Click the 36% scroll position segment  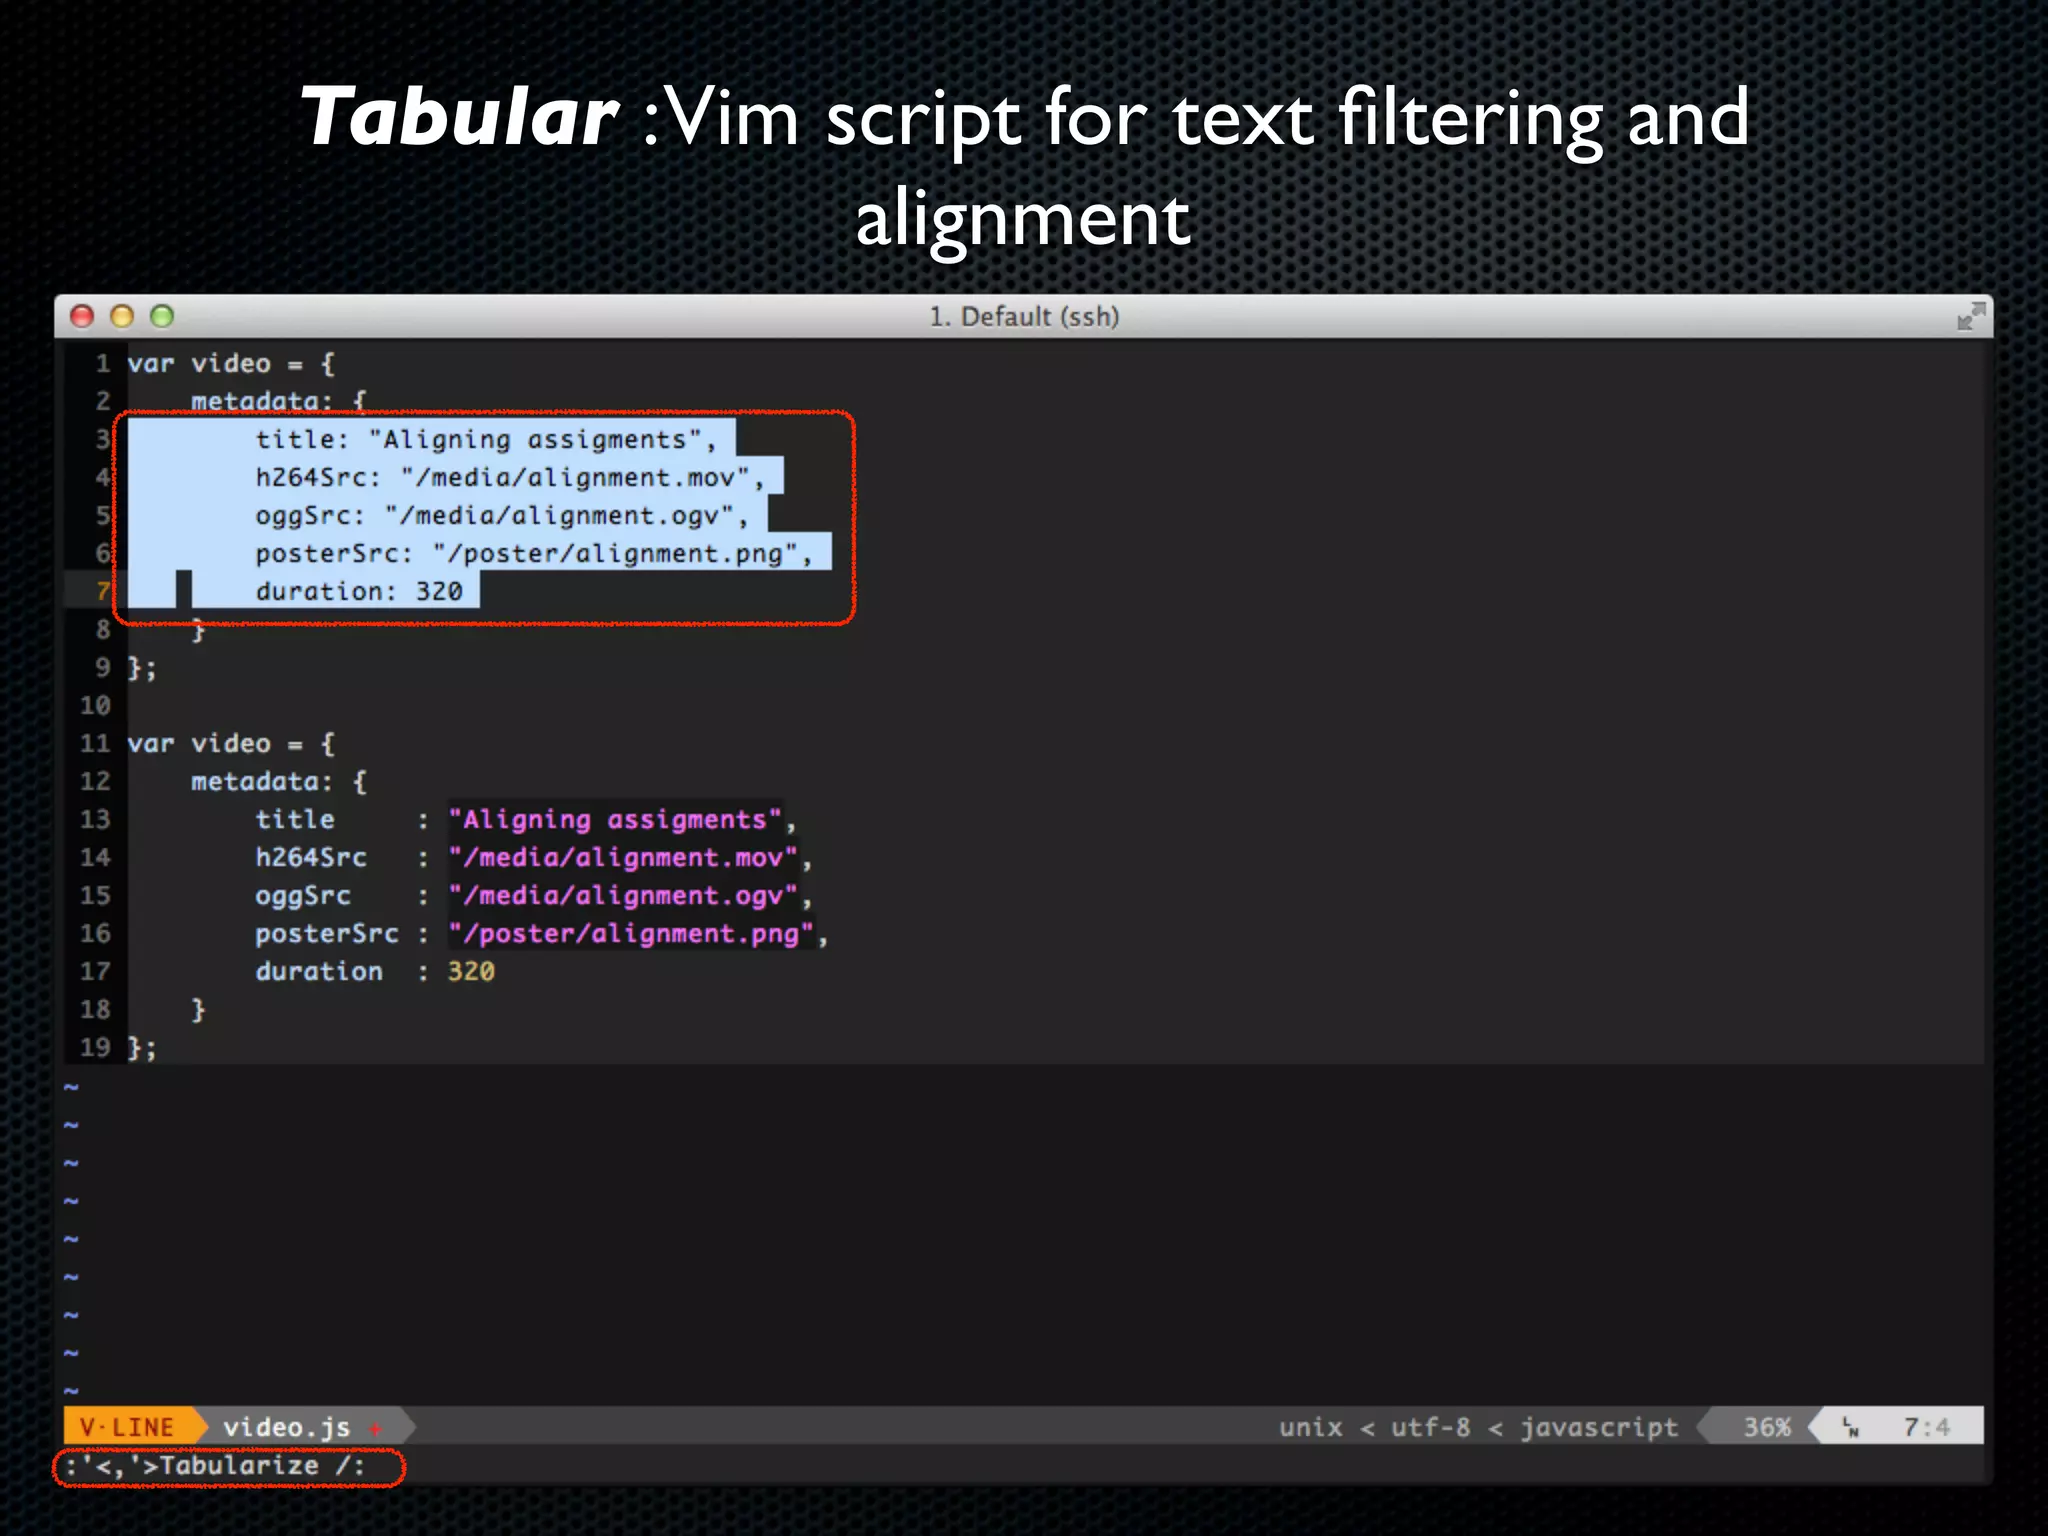(x=1766, y=1427)
